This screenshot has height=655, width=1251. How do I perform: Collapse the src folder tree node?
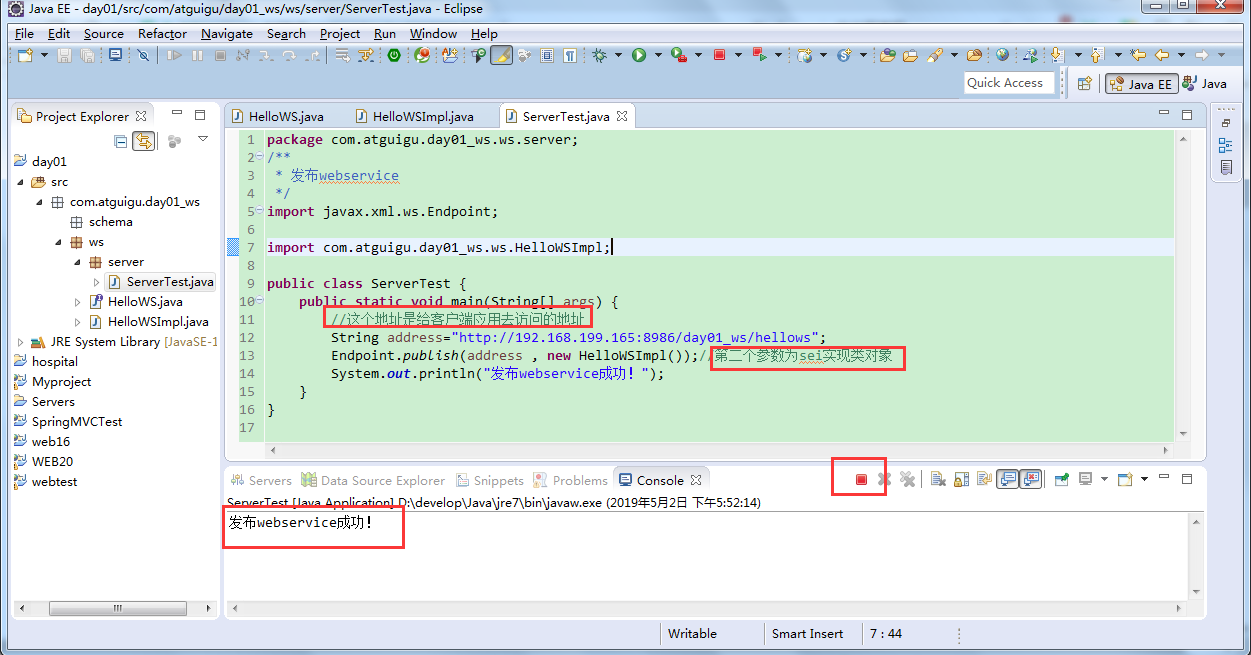pos(21,182)
